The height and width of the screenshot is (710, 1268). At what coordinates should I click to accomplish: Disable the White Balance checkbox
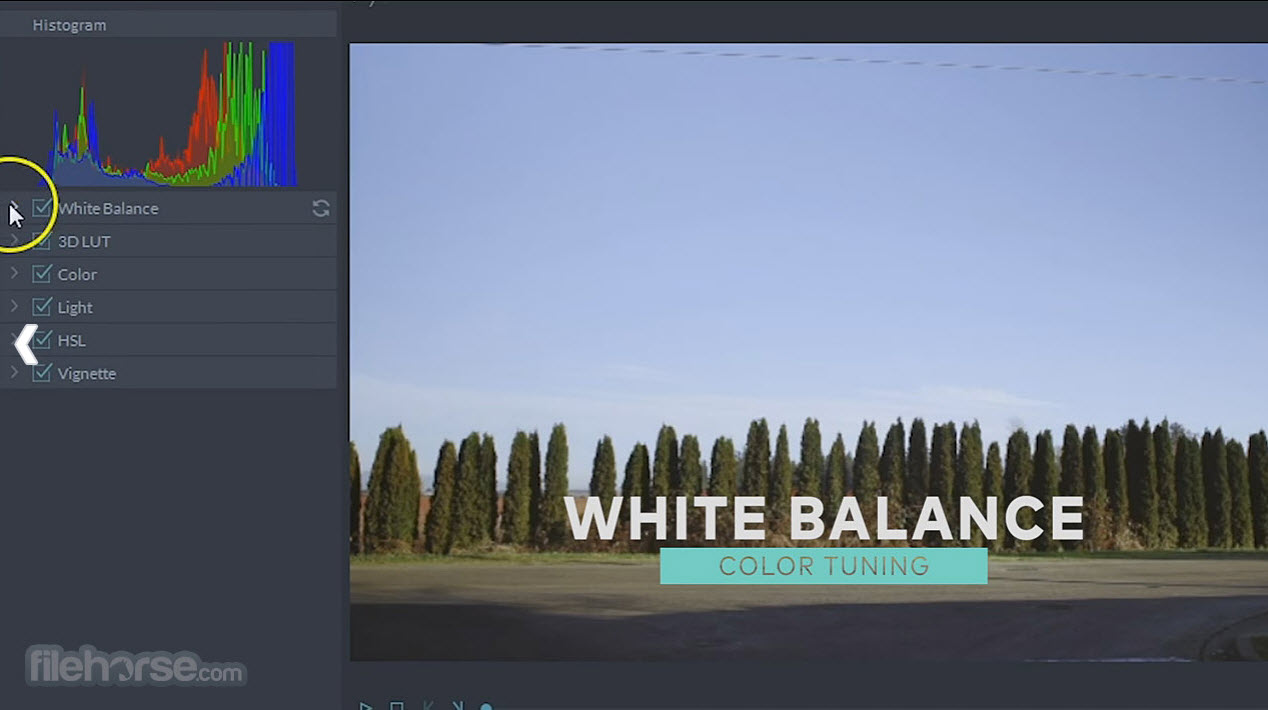42,208
